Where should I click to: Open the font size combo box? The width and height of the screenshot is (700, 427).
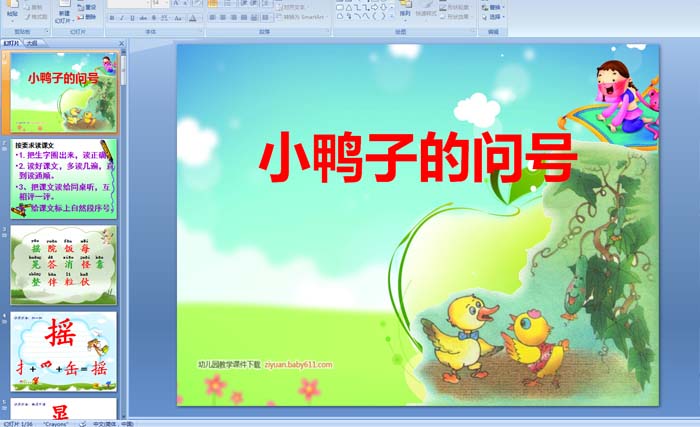tap(160, 4)
